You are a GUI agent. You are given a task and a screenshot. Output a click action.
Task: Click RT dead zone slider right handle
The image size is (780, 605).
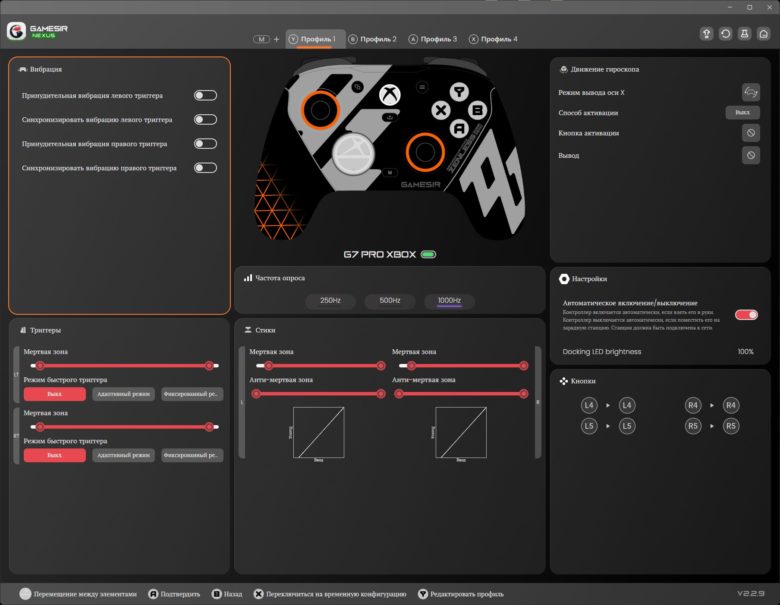coord(209,427)
